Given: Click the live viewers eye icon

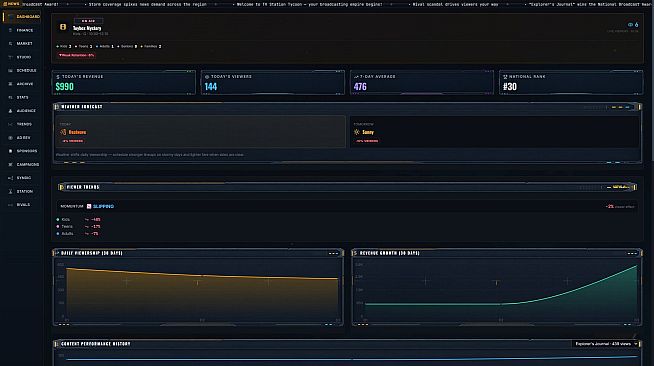Looking at the screenshot, I should click(x=630, y=25).
